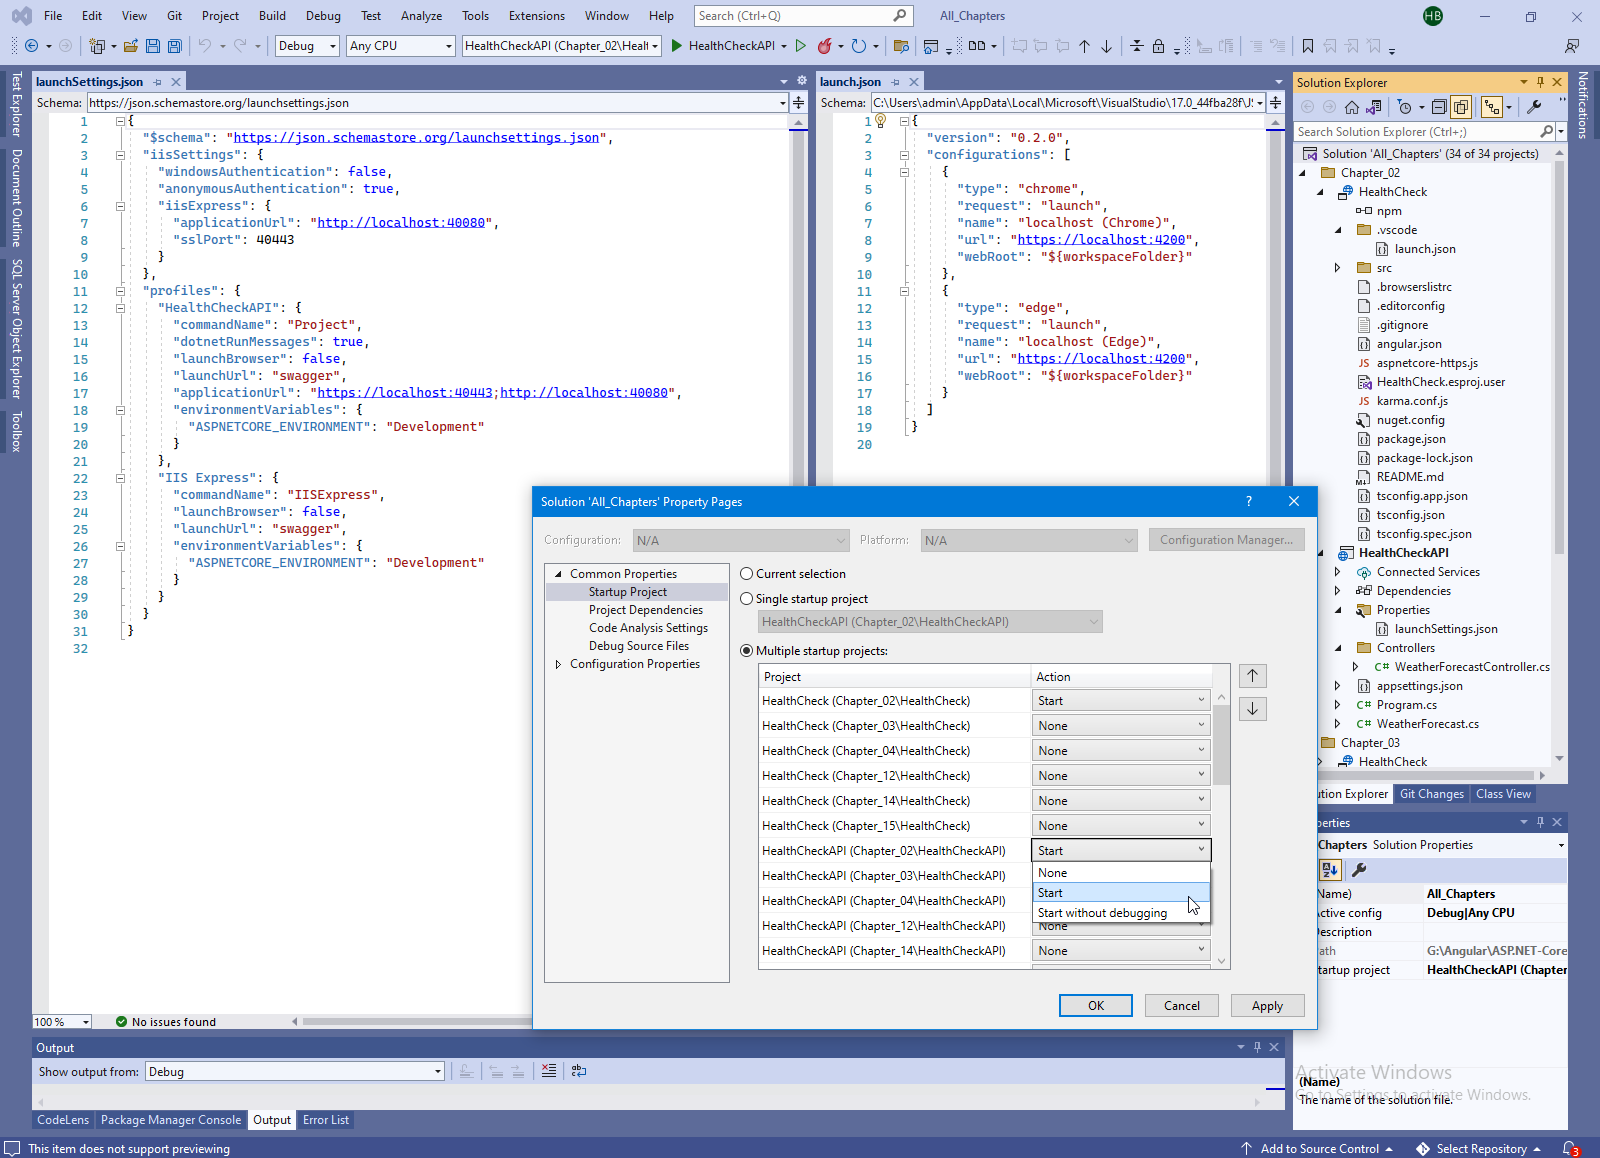Screen dimensions: 1600x1158
Task: Select the Current selection radio button
Action: tap(747, 574)
